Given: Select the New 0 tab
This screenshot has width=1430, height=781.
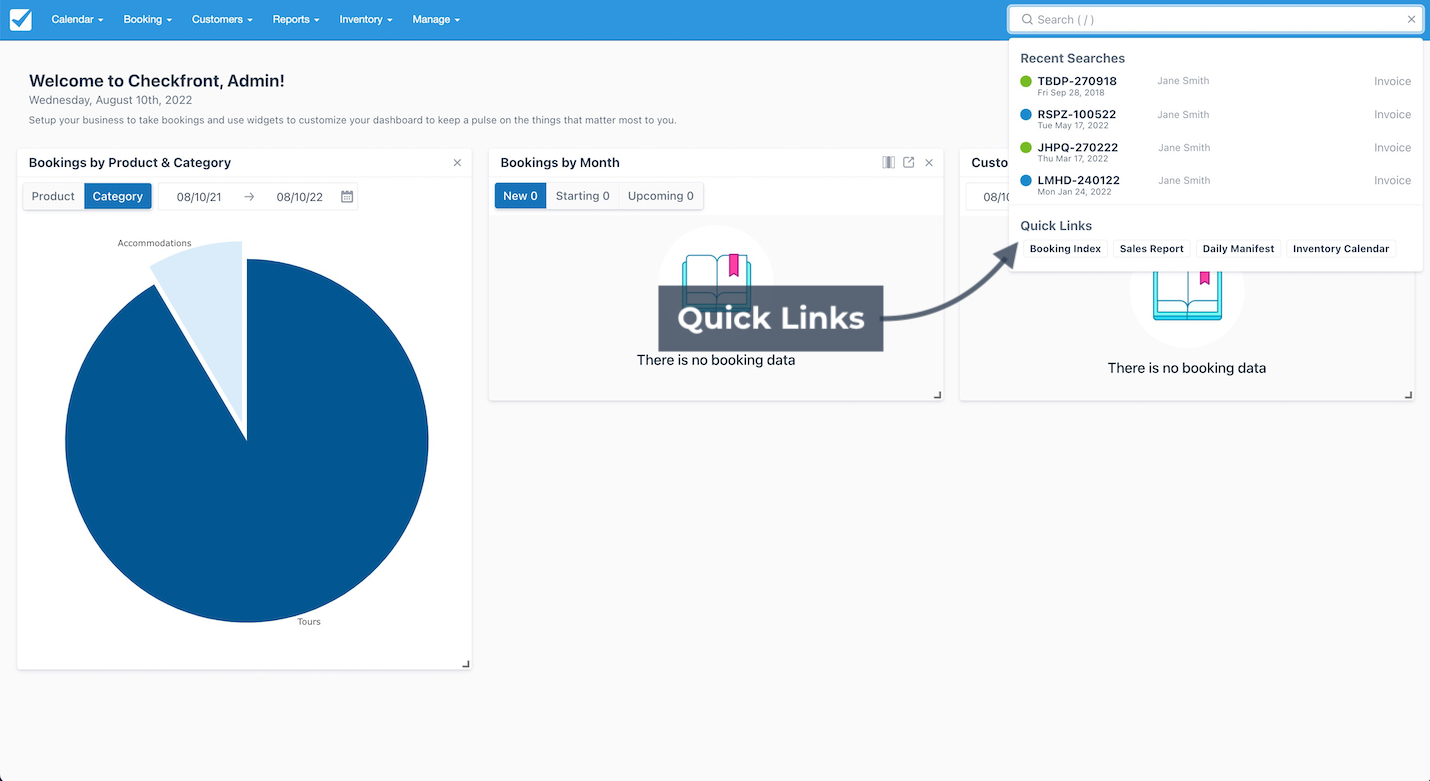Looking at the screenshot, I should click(520, 196).
